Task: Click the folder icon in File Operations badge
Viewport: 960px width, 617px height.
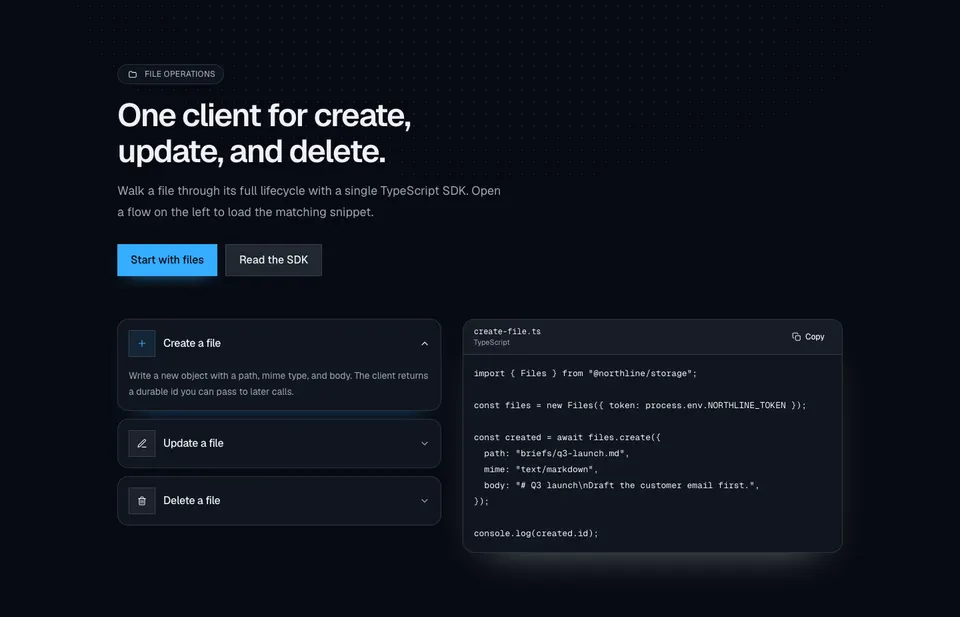Action: point(132,74)
